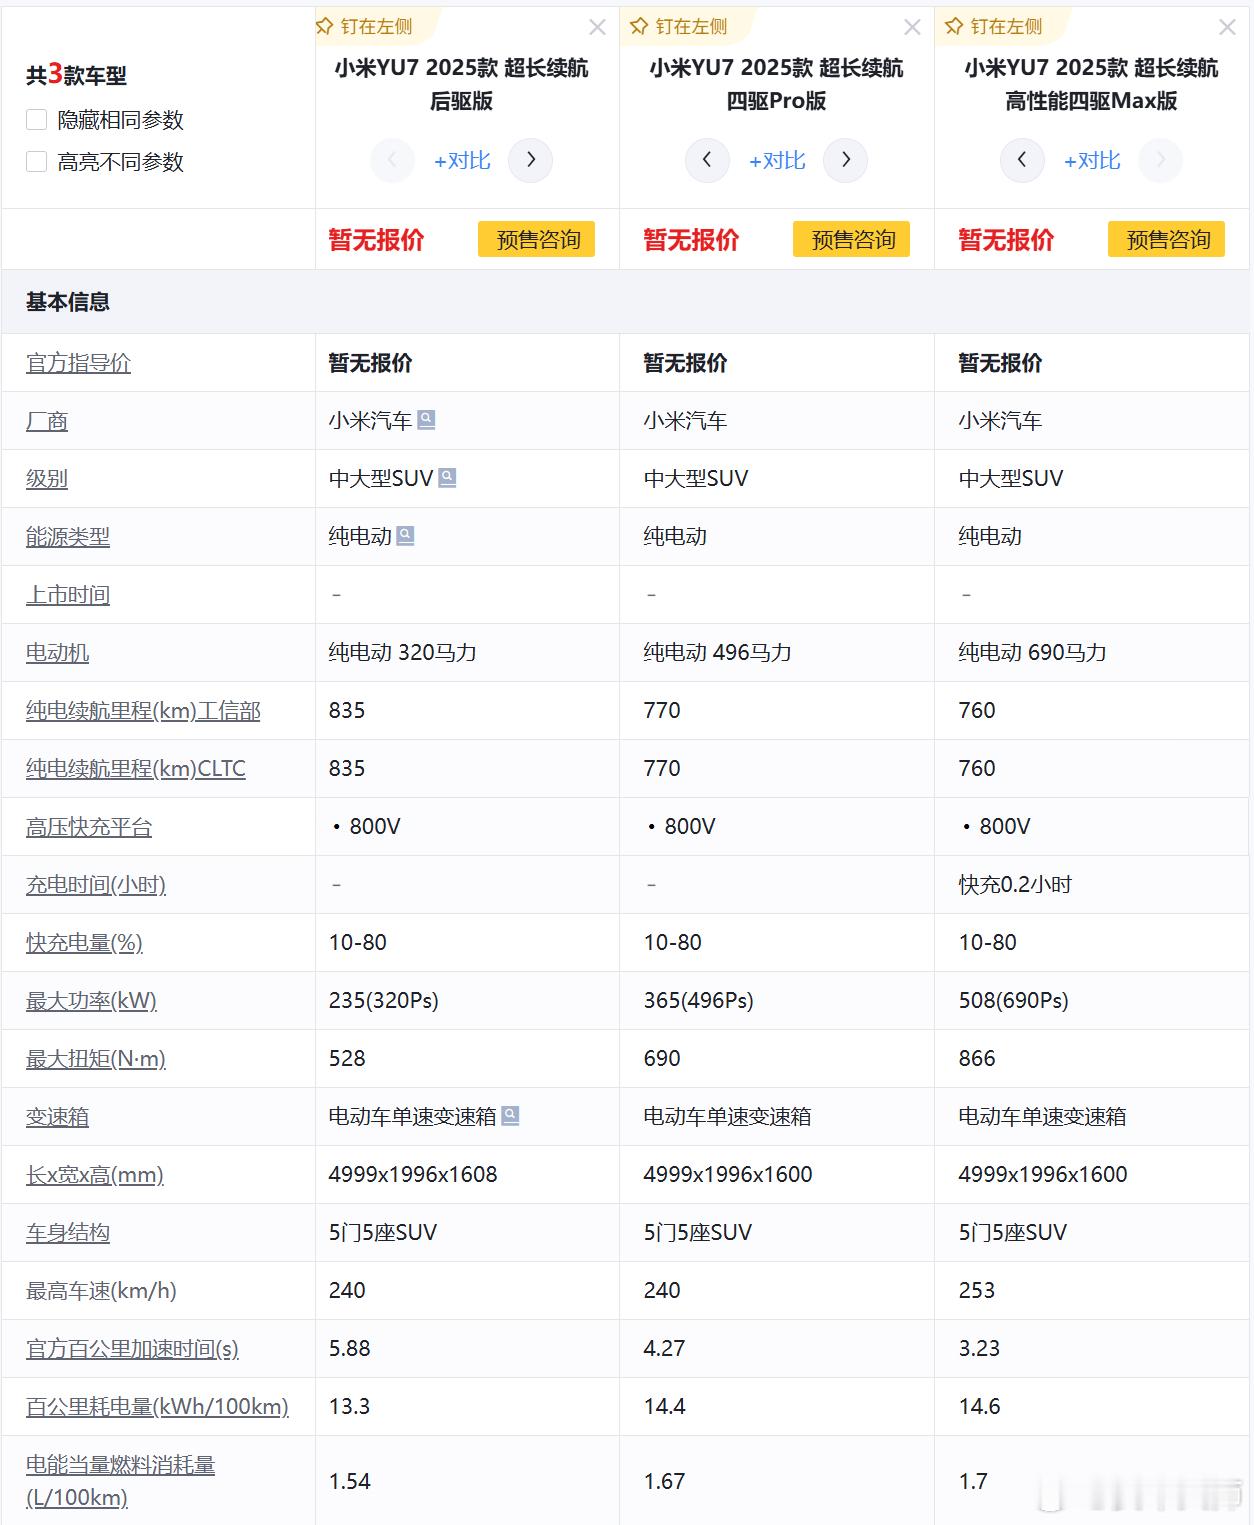Open the 能源类型 parameter link
This screenshot has width=1254, height=1525.
coord(68,537)
